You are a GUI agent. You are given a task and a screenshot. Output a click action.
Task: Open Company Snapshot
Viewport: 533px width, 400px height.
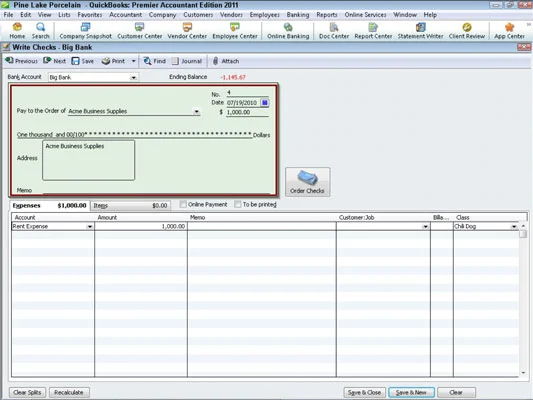pyautogui.click(x=85, y=31)
